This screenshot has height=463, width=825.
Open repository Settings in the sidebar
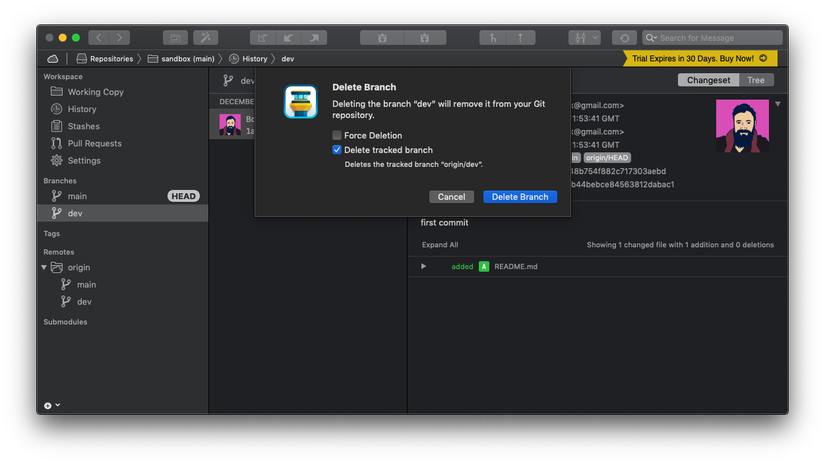83,160
